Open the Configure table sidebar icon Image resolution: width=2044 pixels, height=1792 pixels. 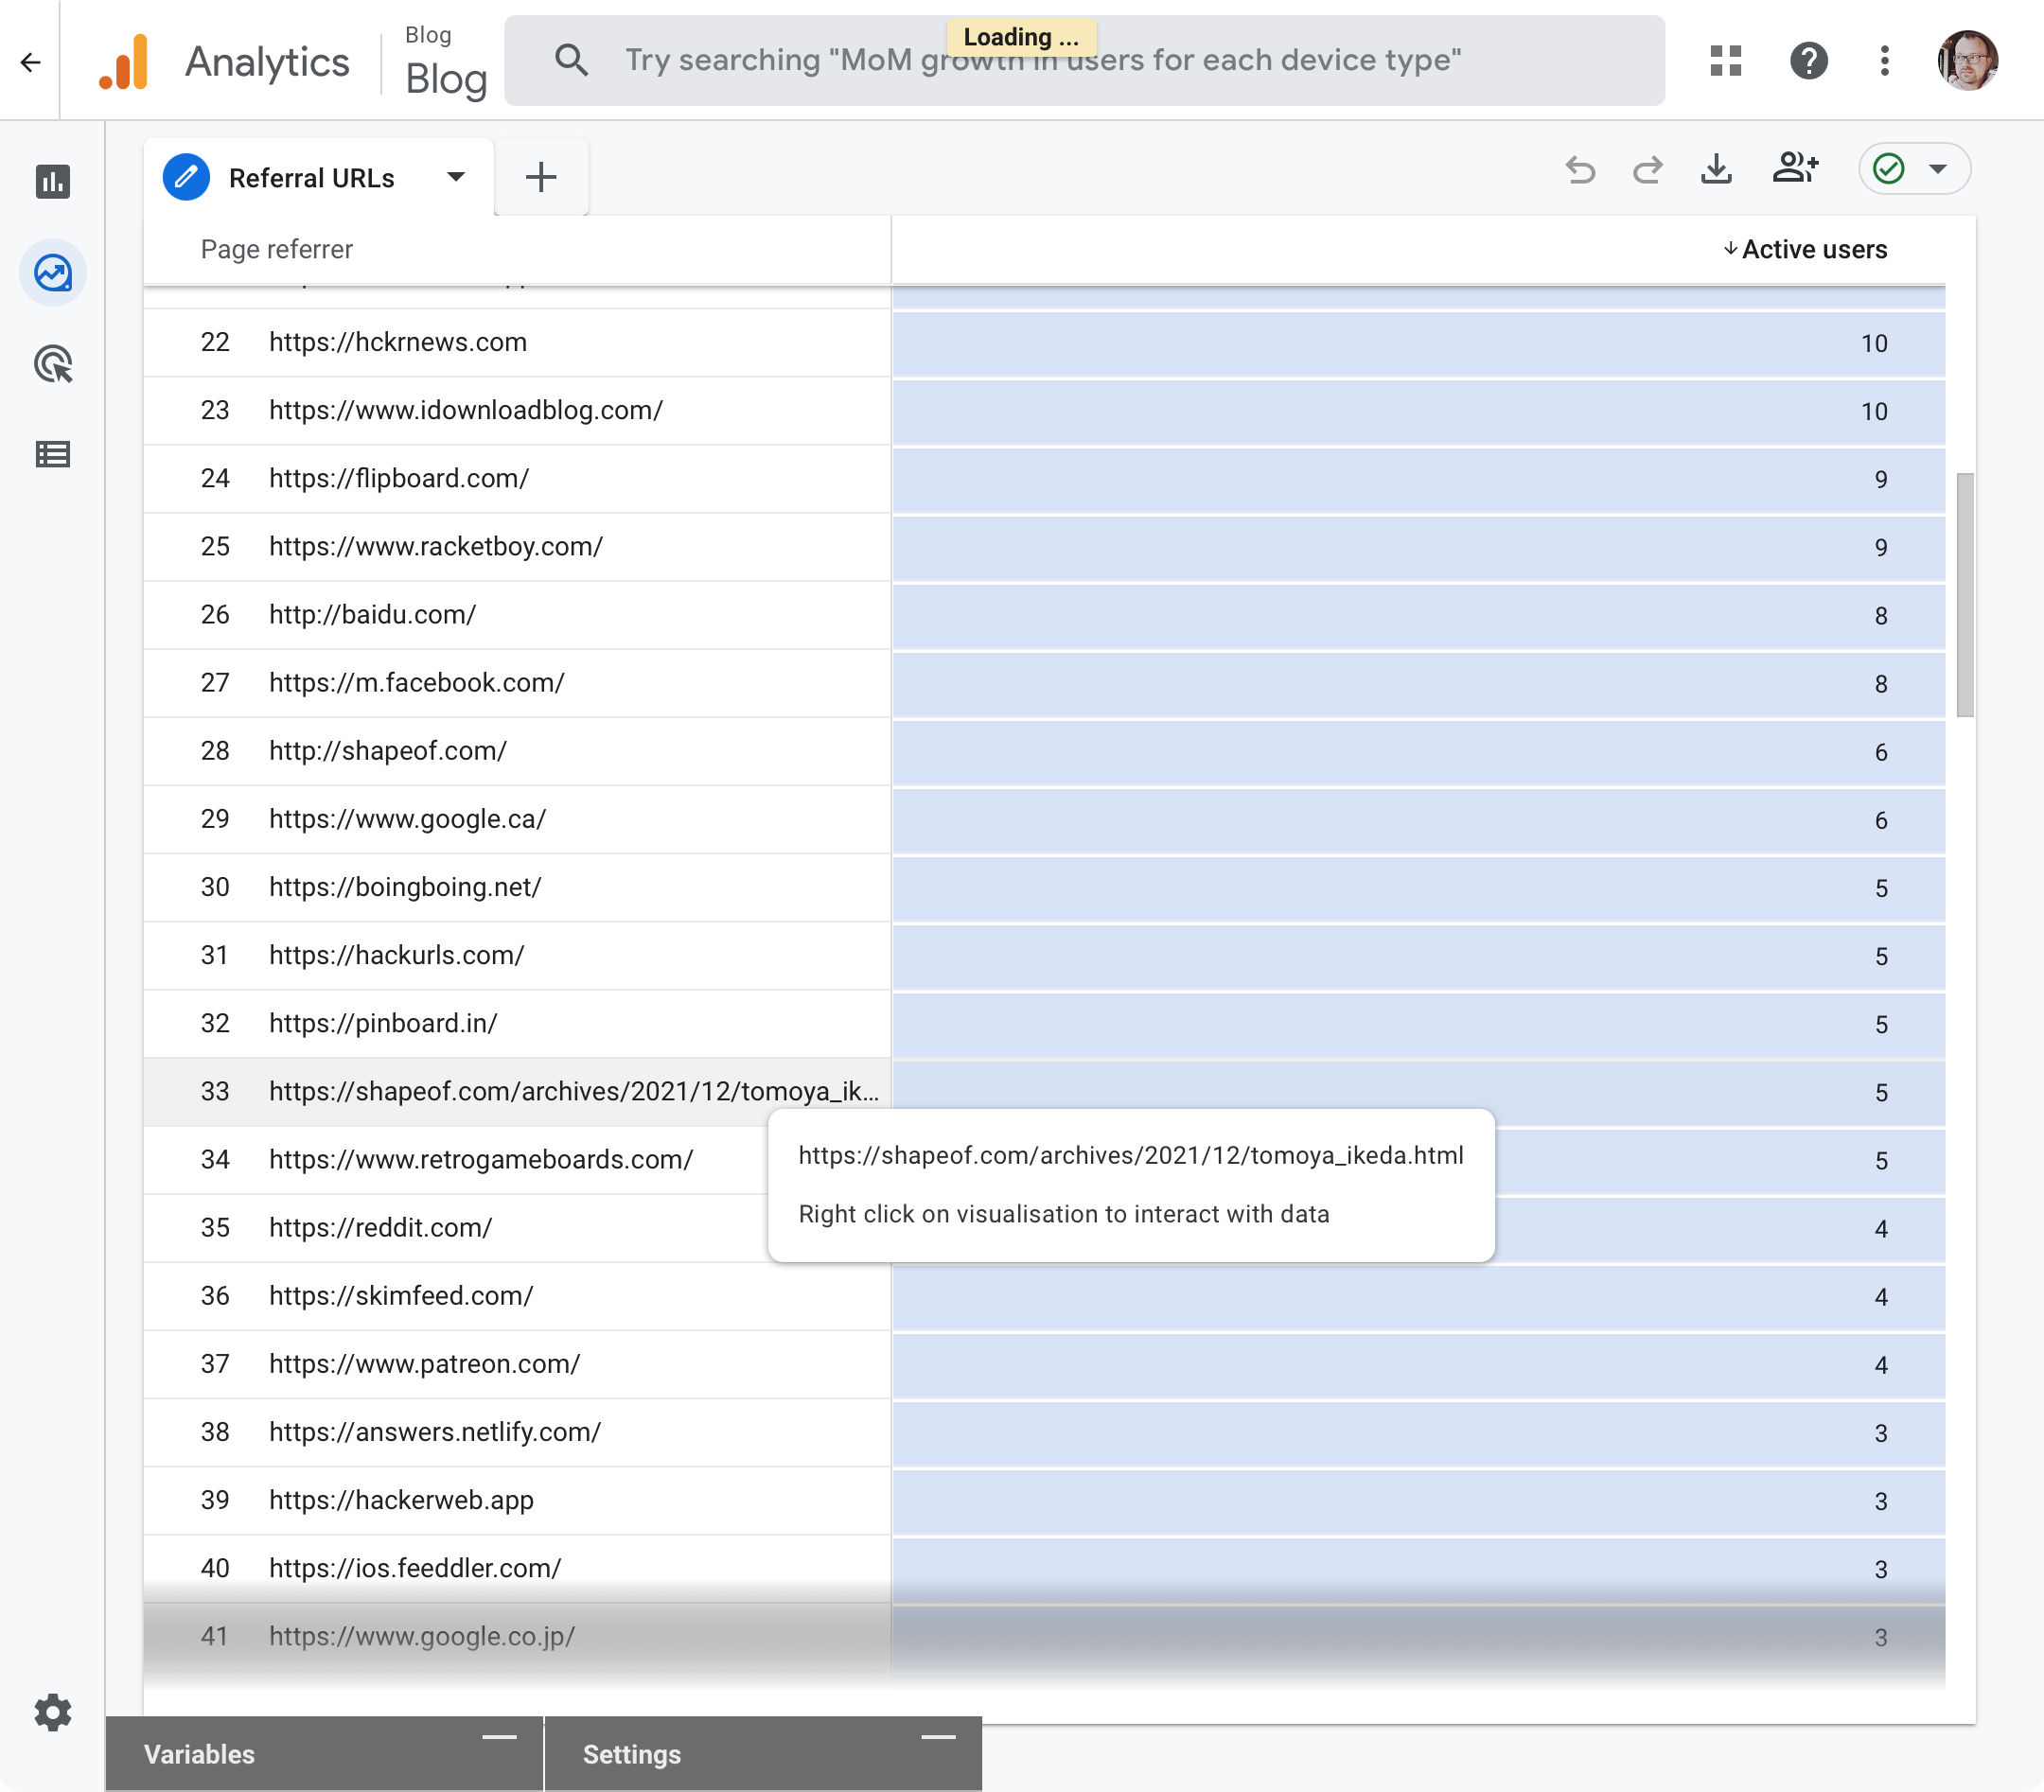click(x=53, y=454)
